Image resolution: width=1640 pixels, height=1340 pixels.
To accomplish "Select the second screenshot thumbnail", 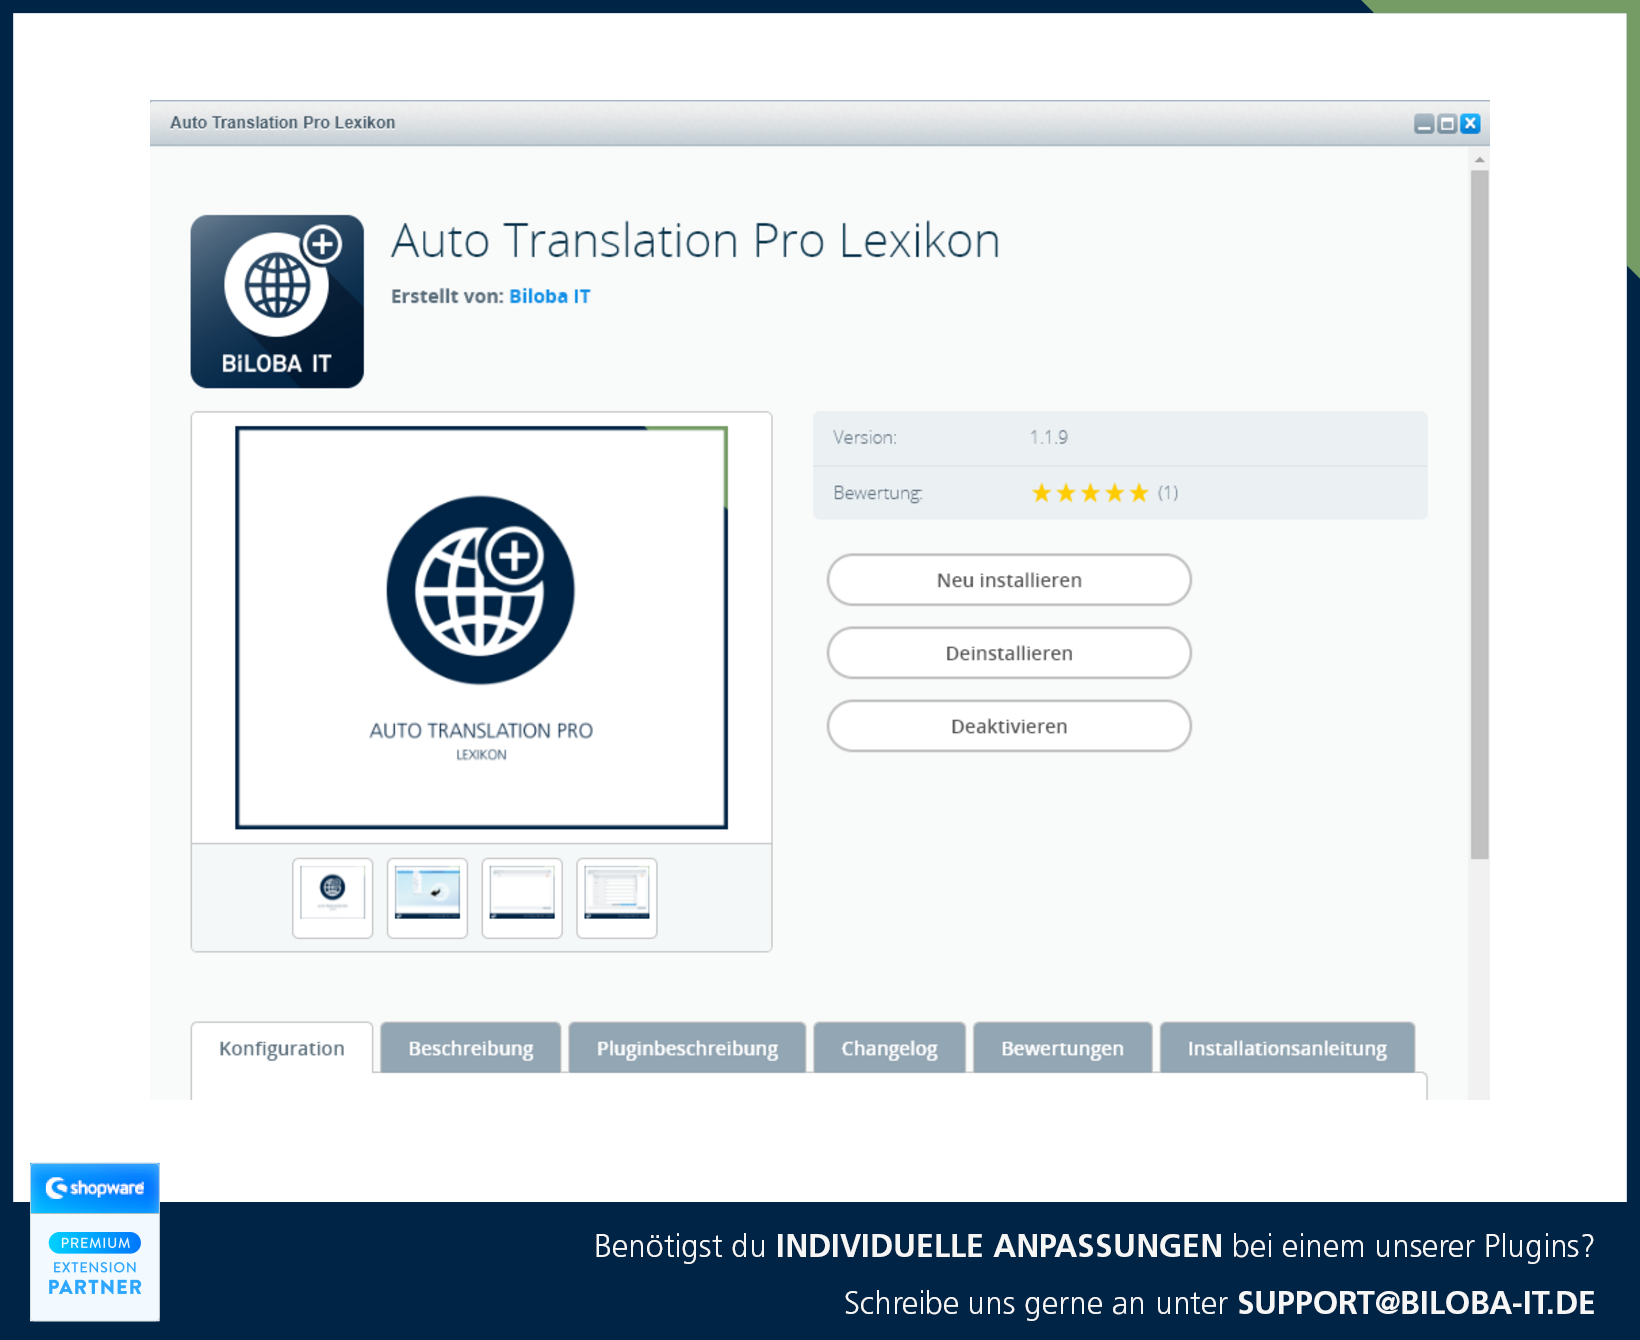I will pyautogui.click(x=427, y=898).
